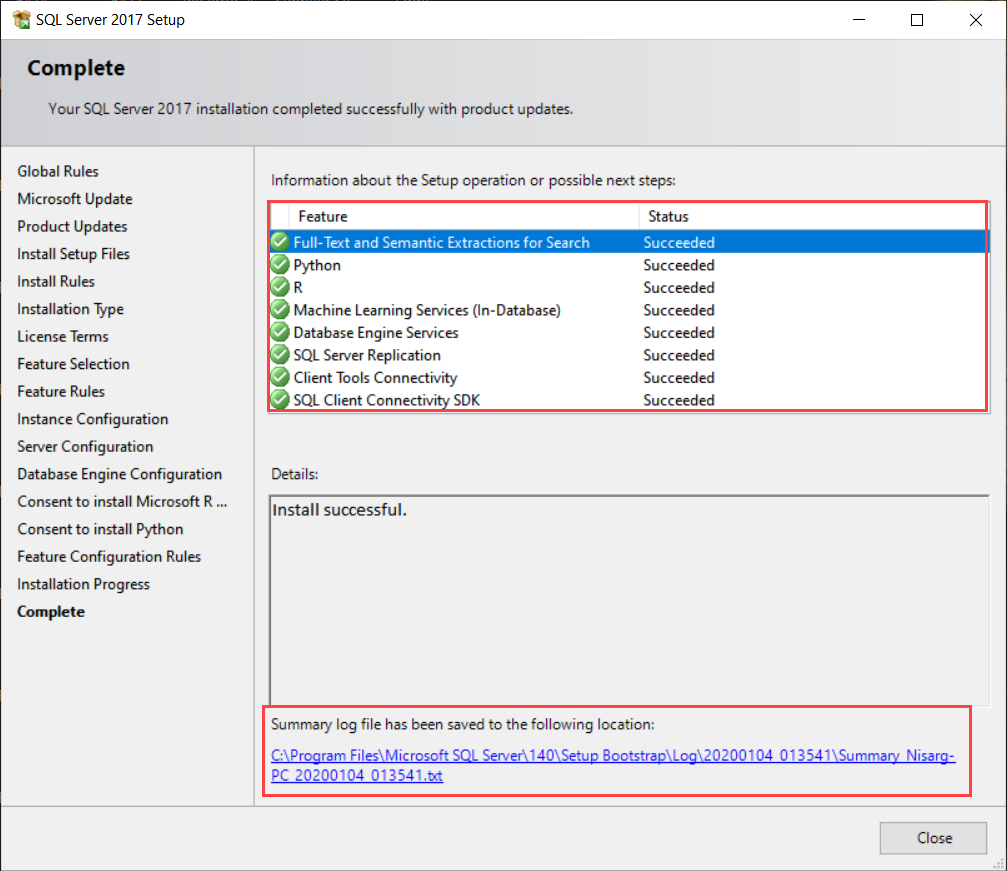This screenshot has height=871, width=1007.
Task: Open the Feature Selection step
Action: click(73, 363)
